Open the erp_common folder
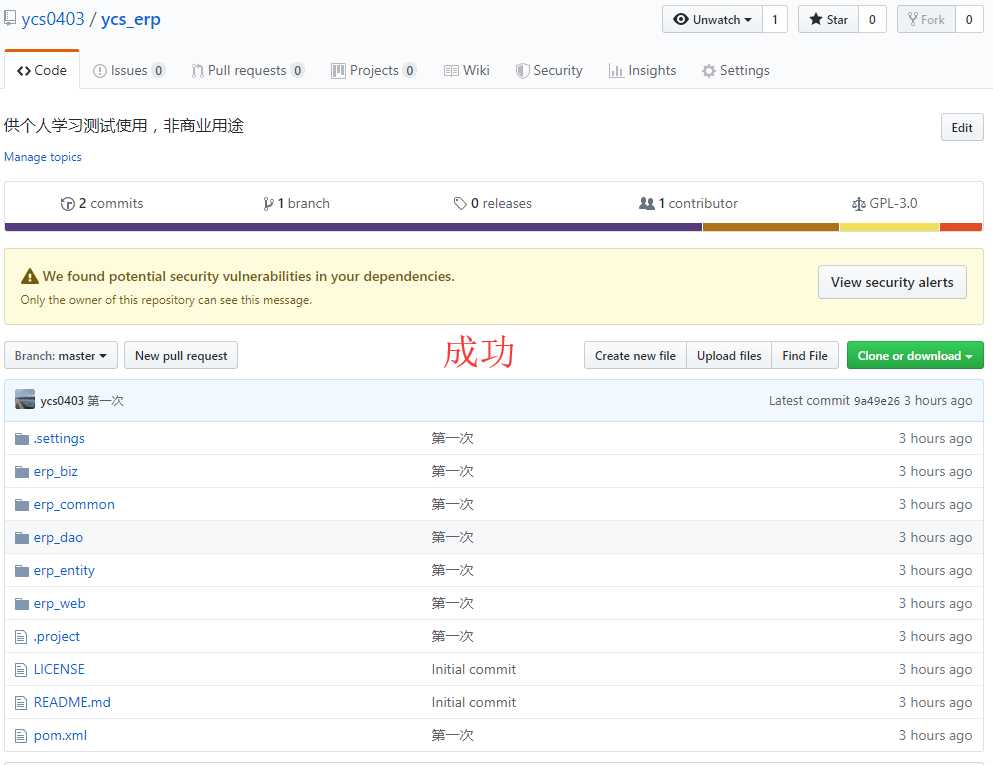Viewport: 993px width, 765px height. 74,504
